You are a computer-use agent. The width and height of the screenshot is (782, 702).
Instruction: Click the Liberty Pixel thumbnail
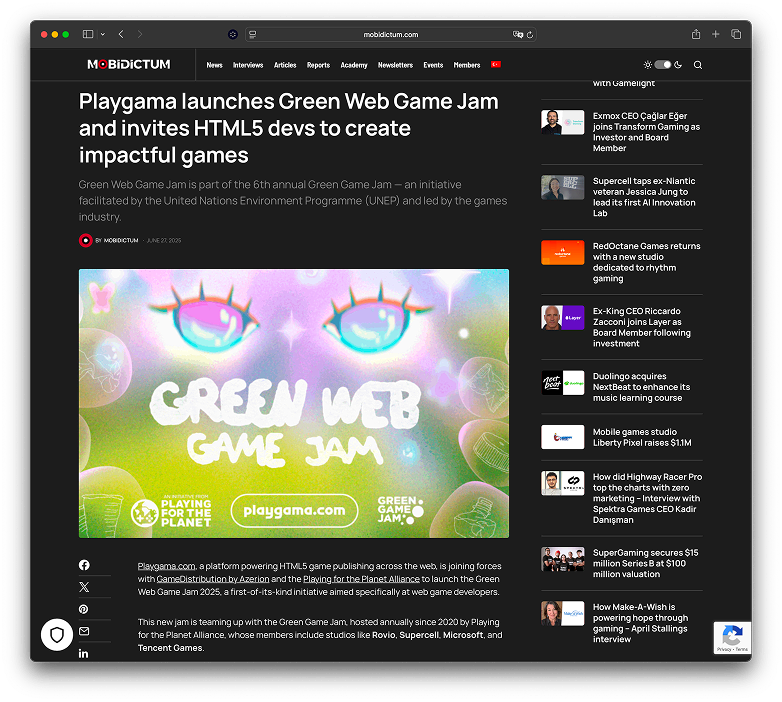pyautogui.click(x=563, y=437)
